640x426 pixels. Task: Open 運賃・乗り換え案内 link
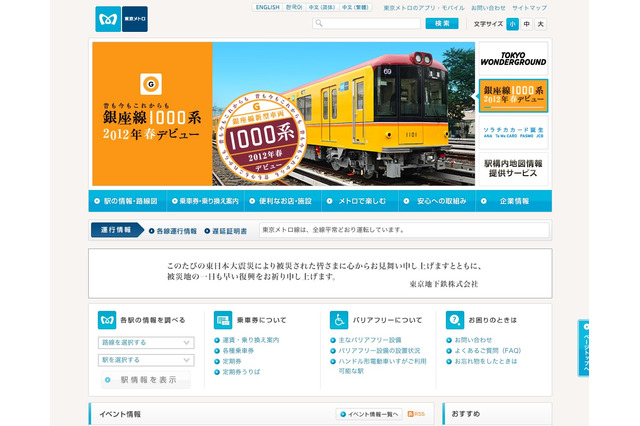click(251, 340)
